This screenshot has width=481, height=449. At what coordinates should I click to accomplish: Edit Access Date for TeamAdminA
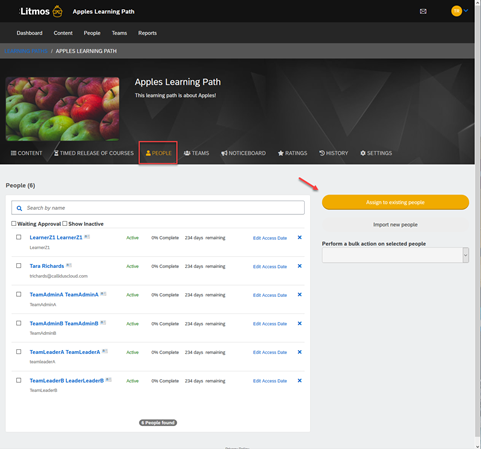270,295
